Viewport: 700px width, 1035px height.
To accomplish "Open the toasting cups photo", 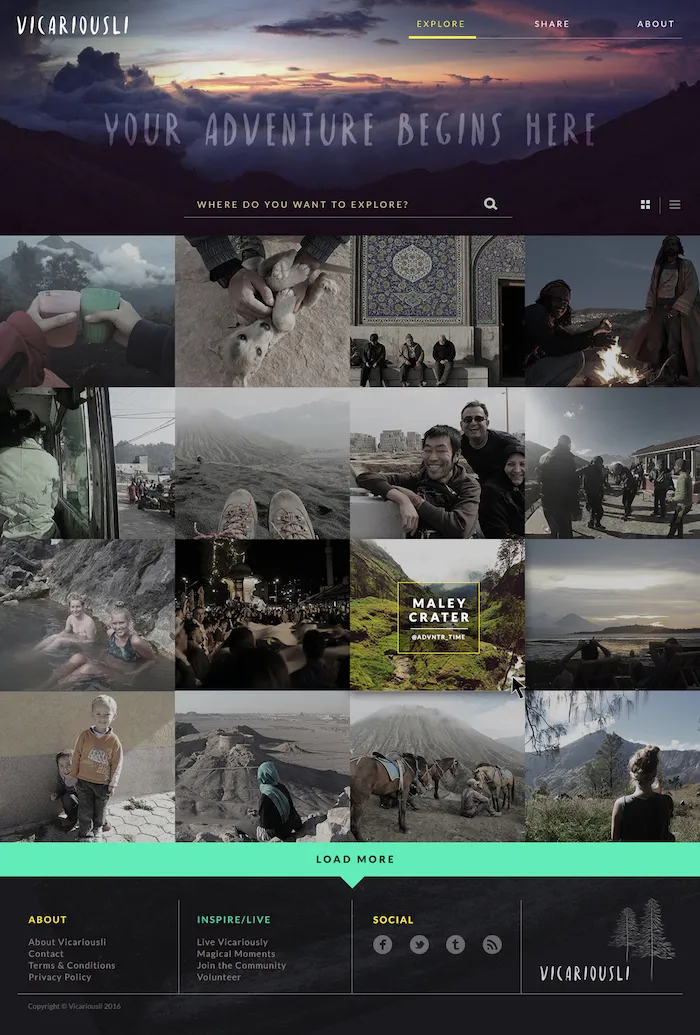I will pos(87,311).
